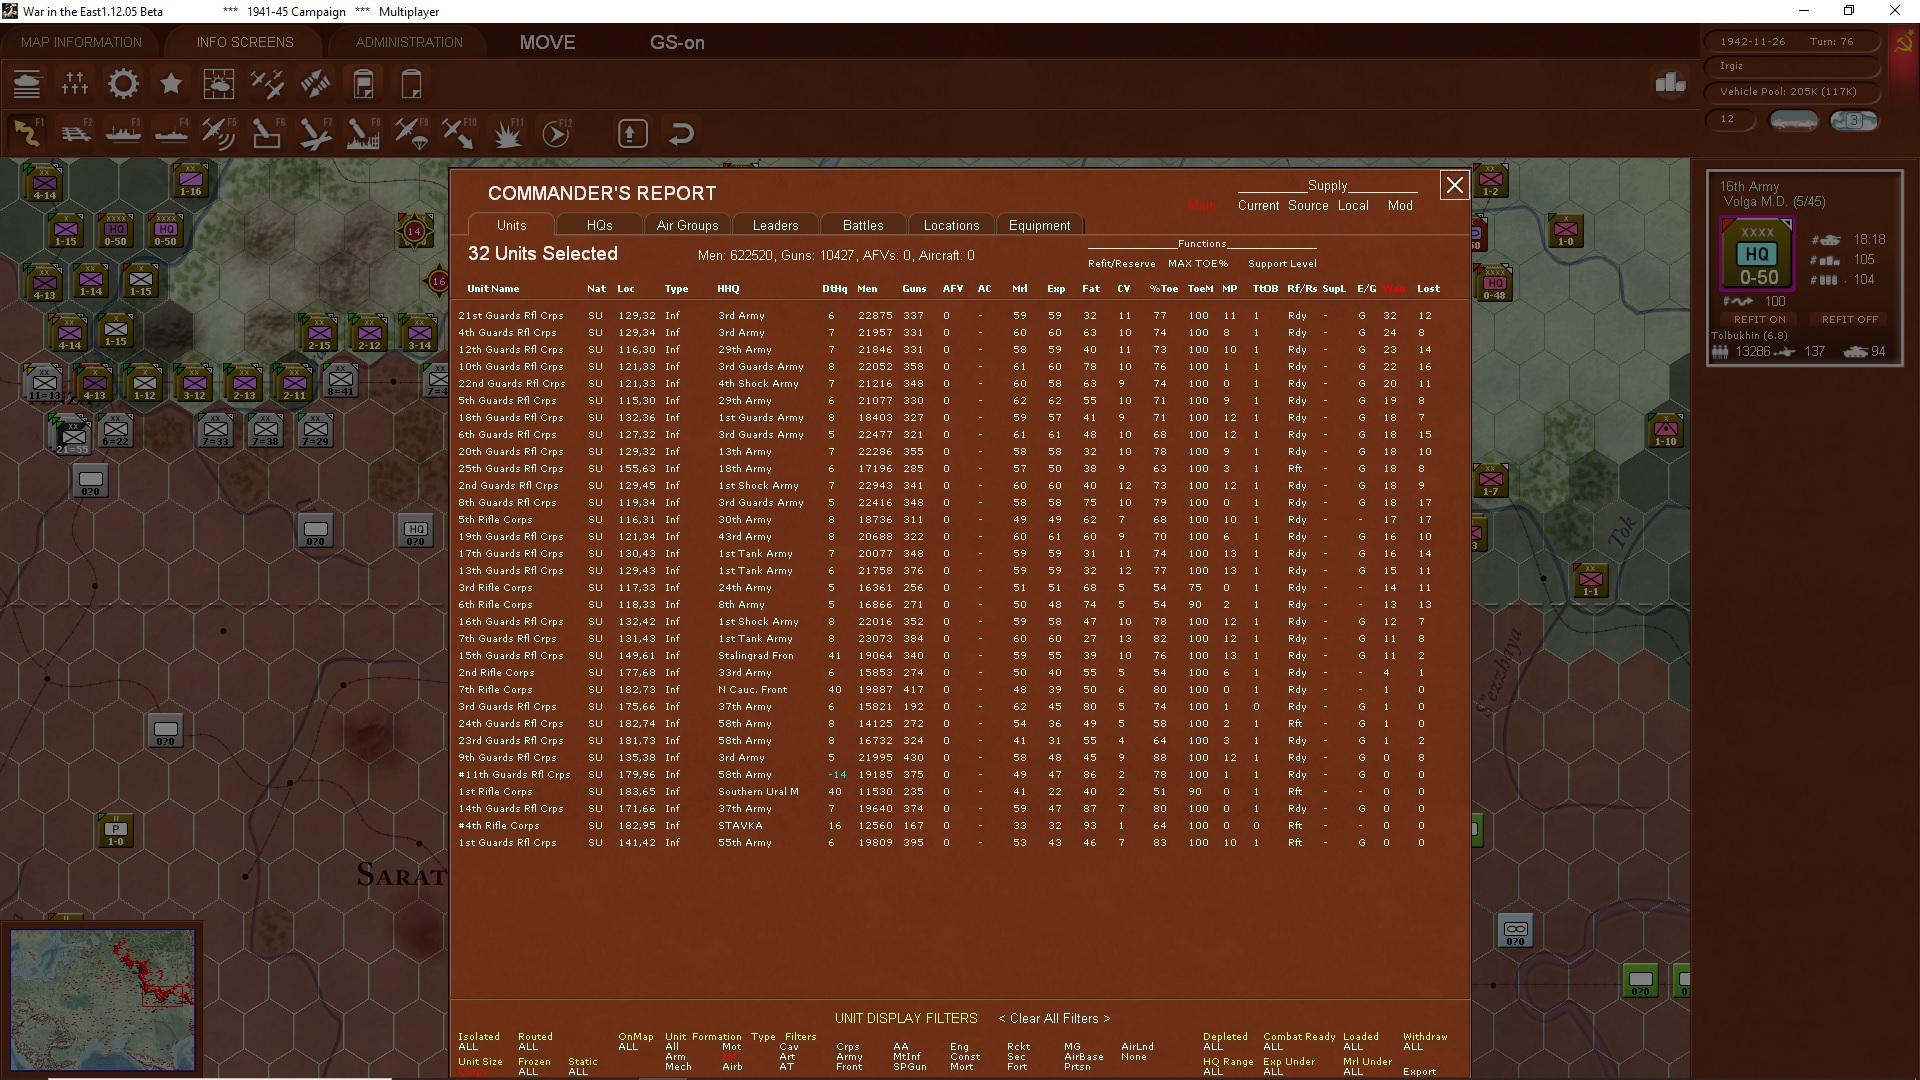Click the 16th Army HQ unit counter

[1757, 256]
